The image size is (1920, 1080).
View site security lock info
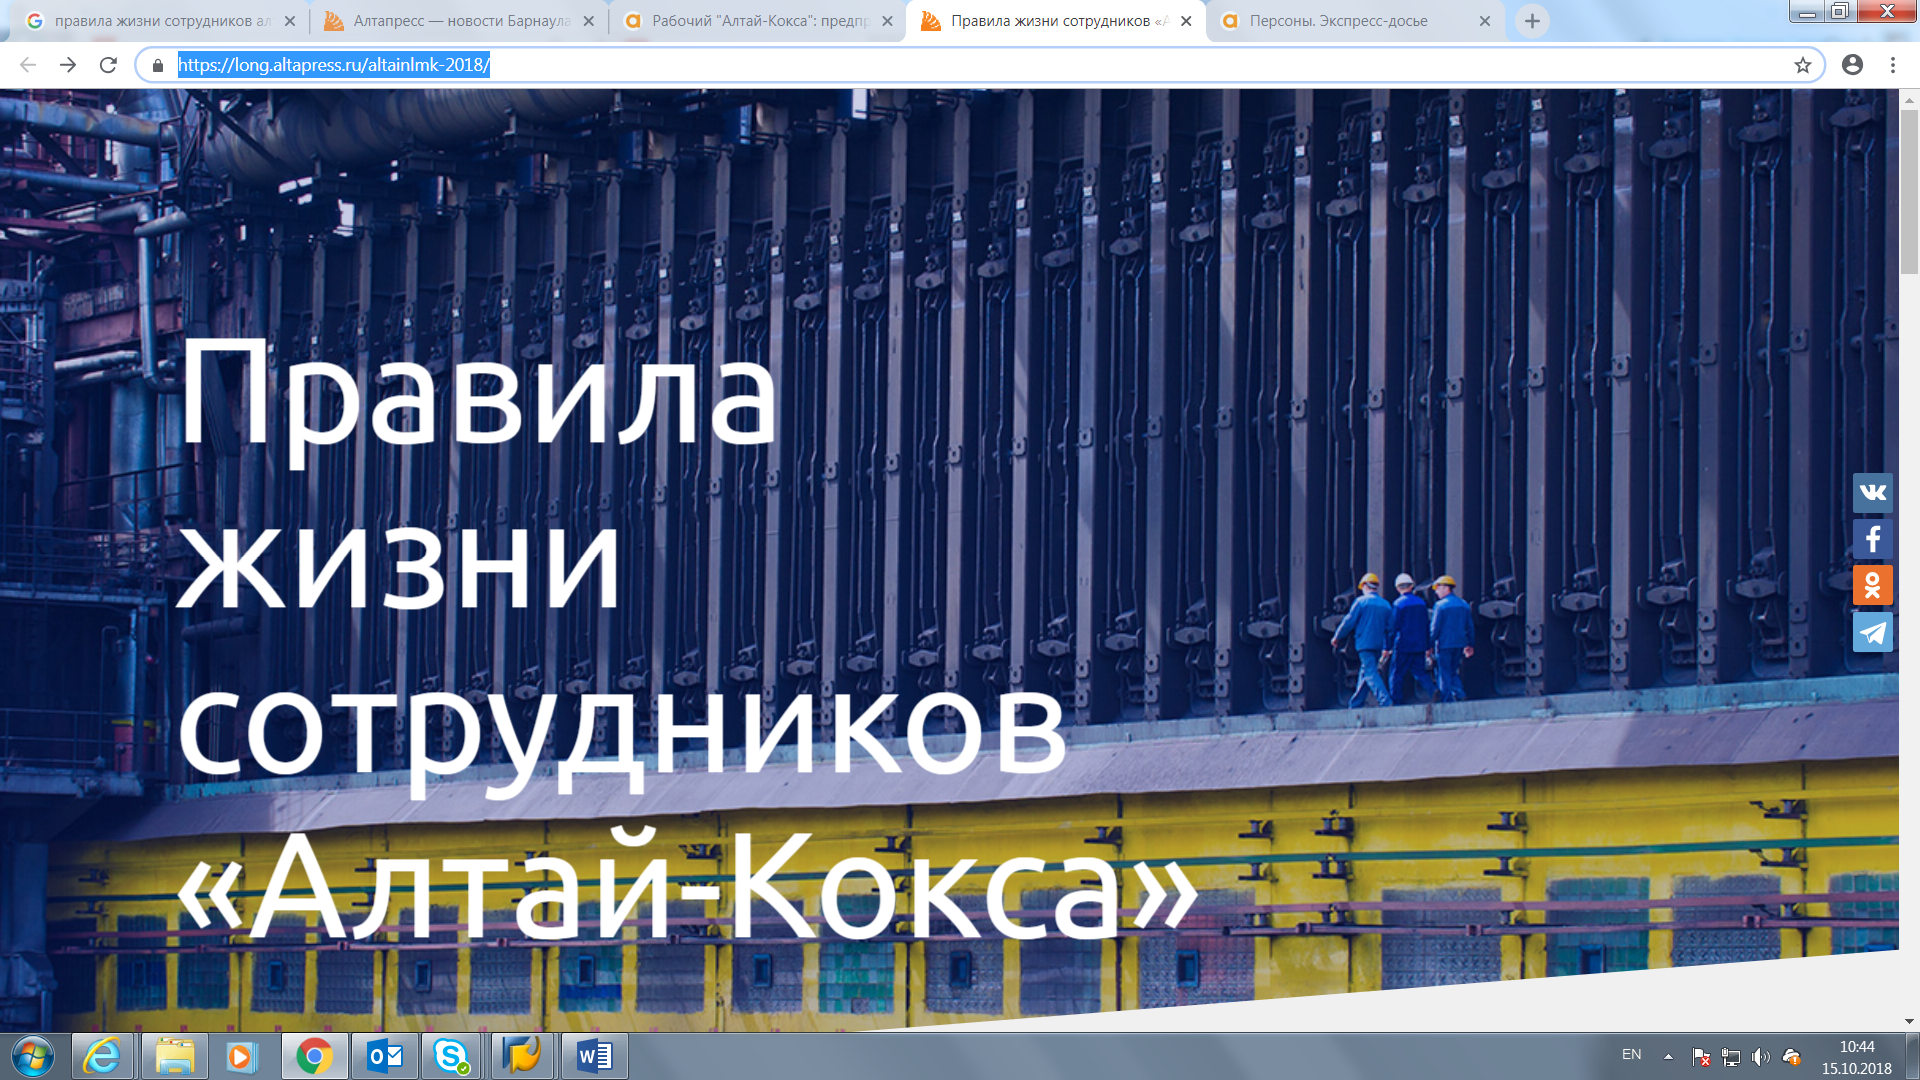tap(157, 65)
